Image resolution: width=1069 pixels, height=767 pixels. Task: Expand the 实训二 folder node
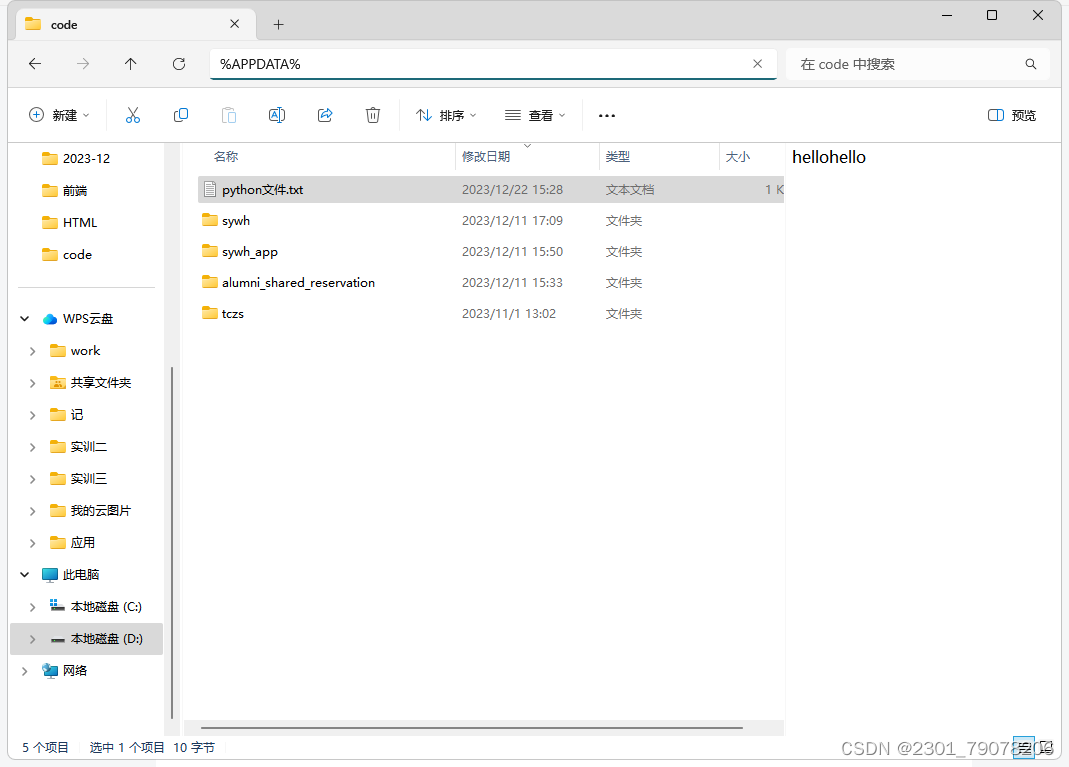[33, 447]
